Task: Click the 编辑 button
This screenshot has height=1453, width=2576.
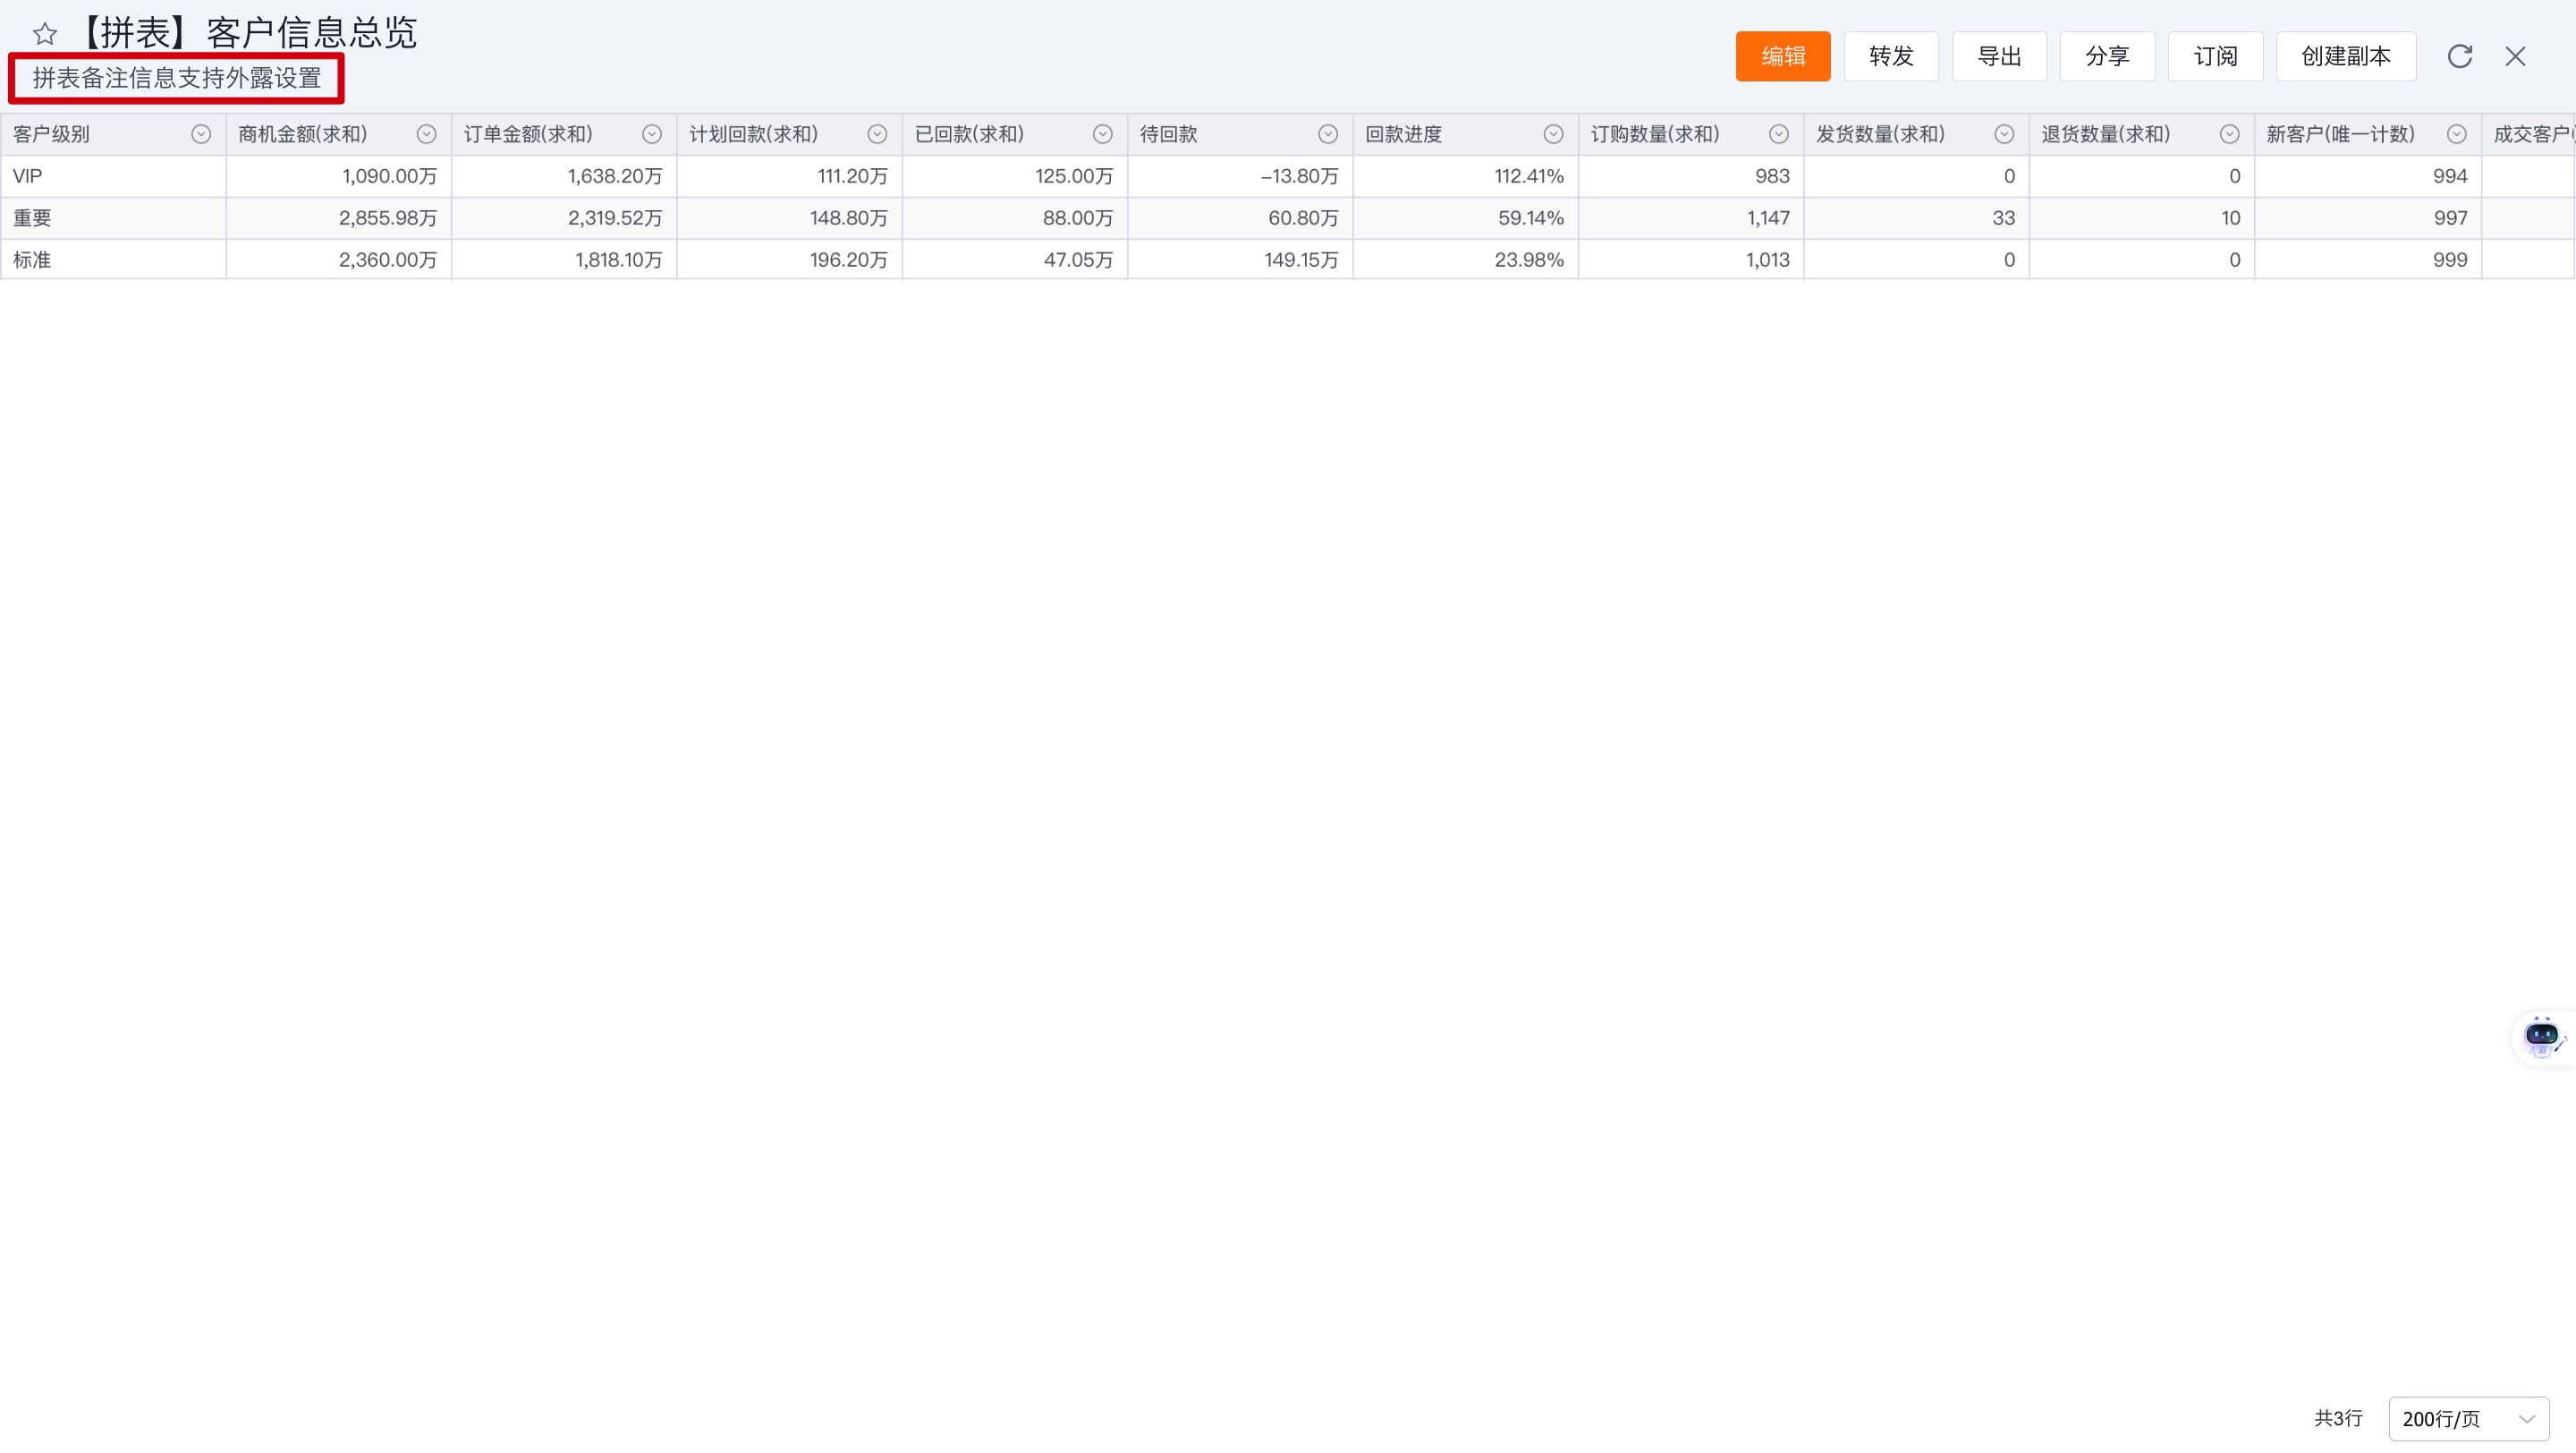Action: tap(1783, 56)
